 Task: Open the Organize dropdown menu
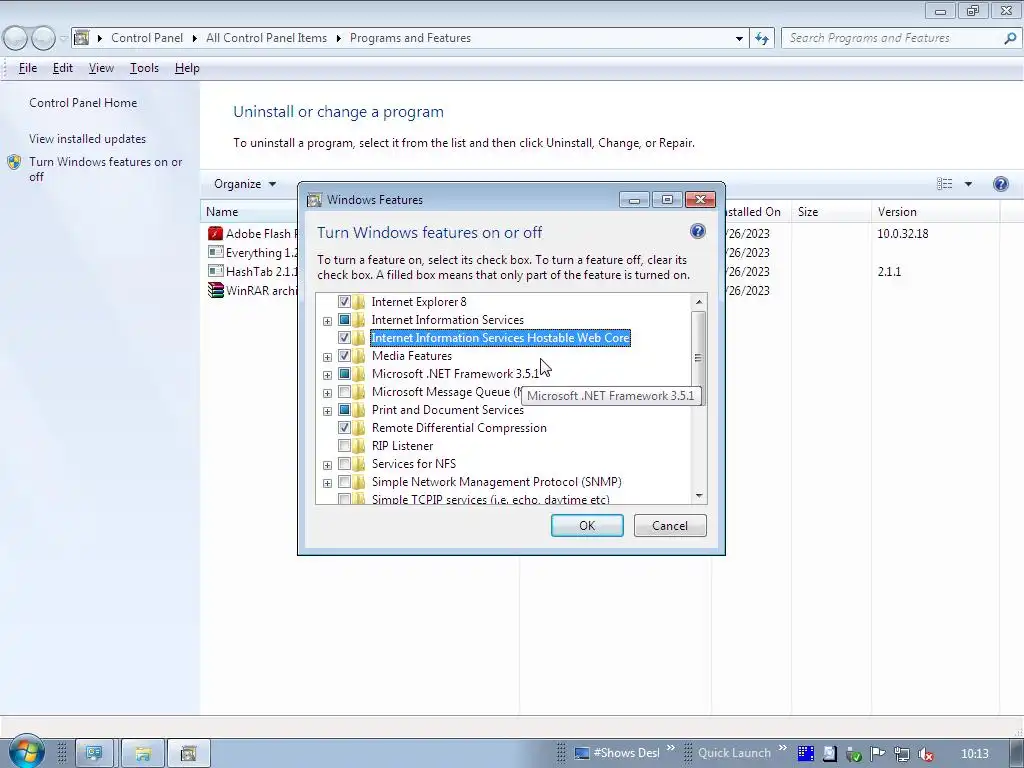click(245, 184)
